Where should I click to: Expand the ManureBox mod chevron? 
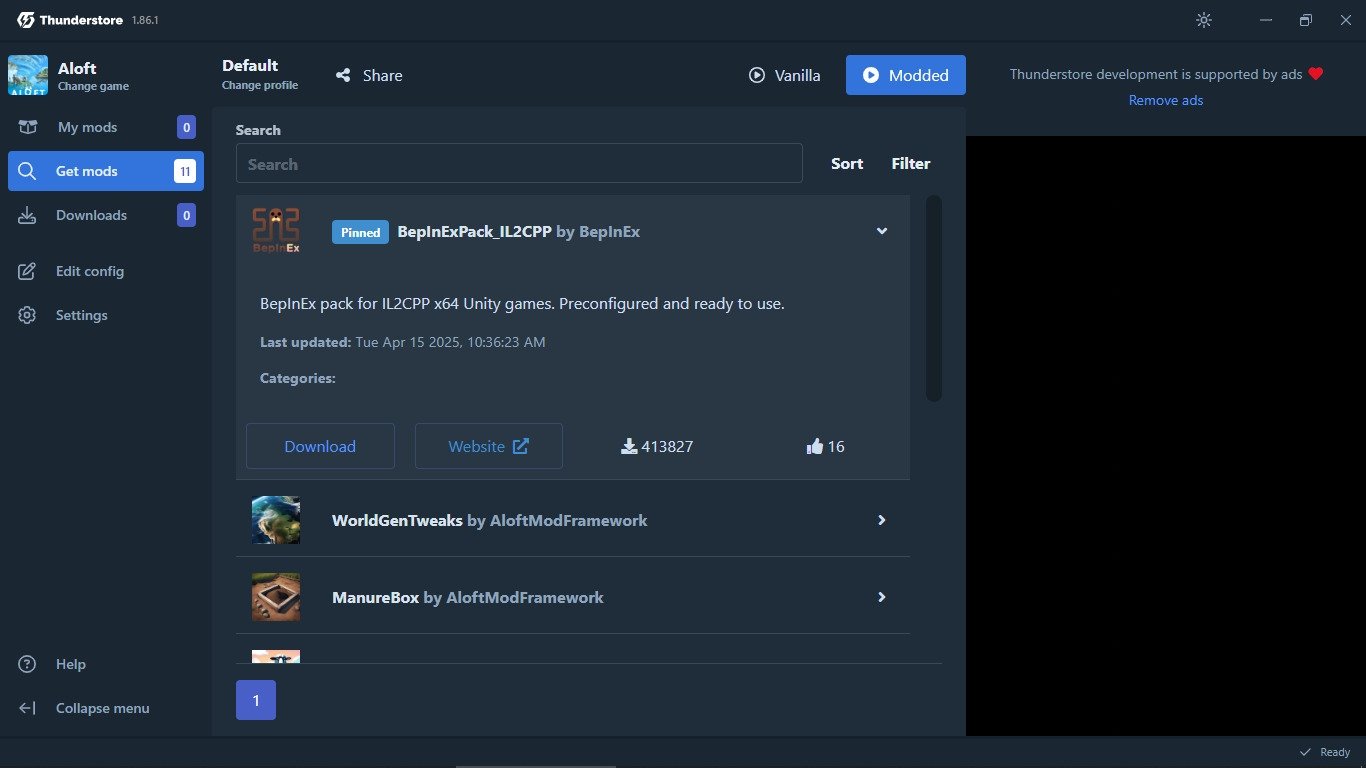[882, 597]
